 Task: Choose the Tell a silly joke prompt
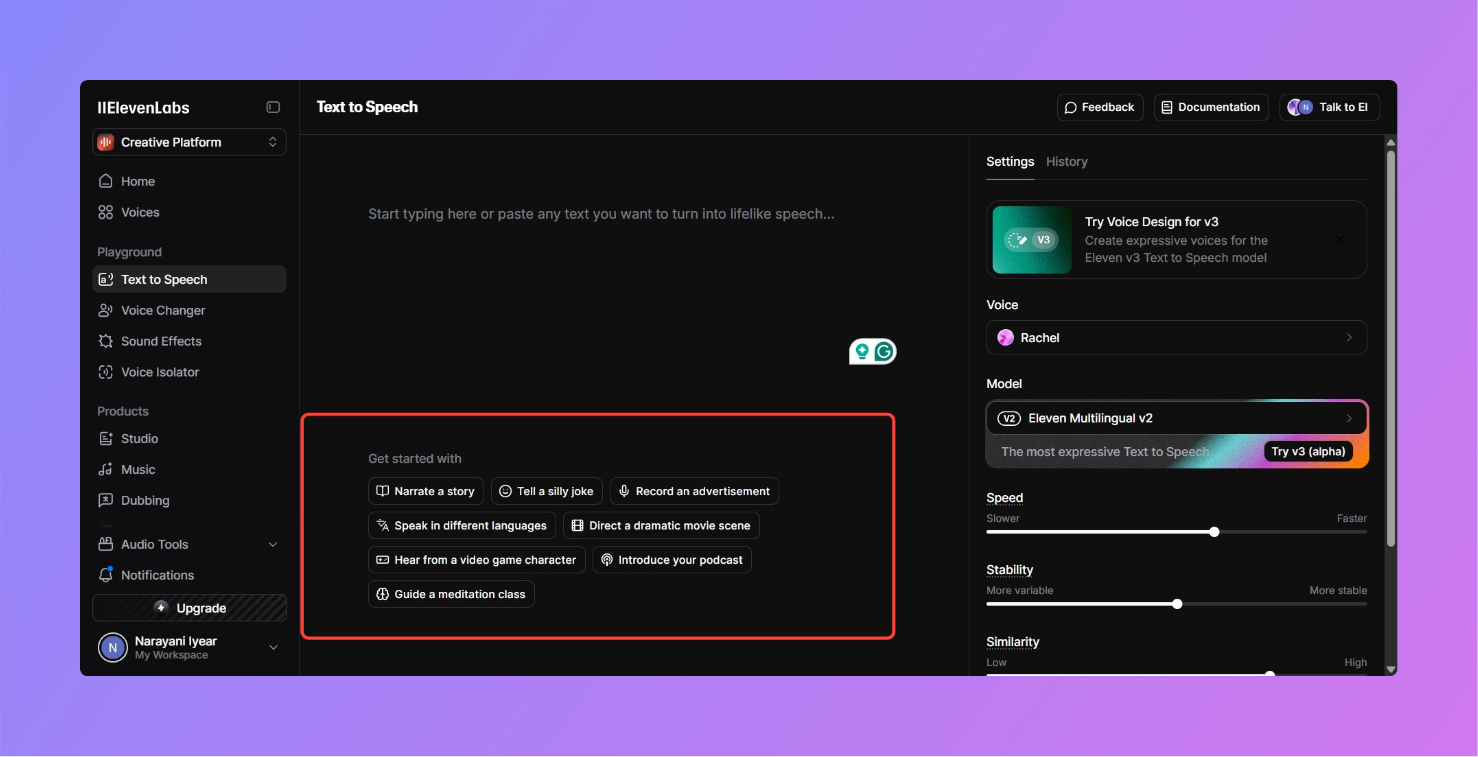pyautogui.click(x=547, y=491)
